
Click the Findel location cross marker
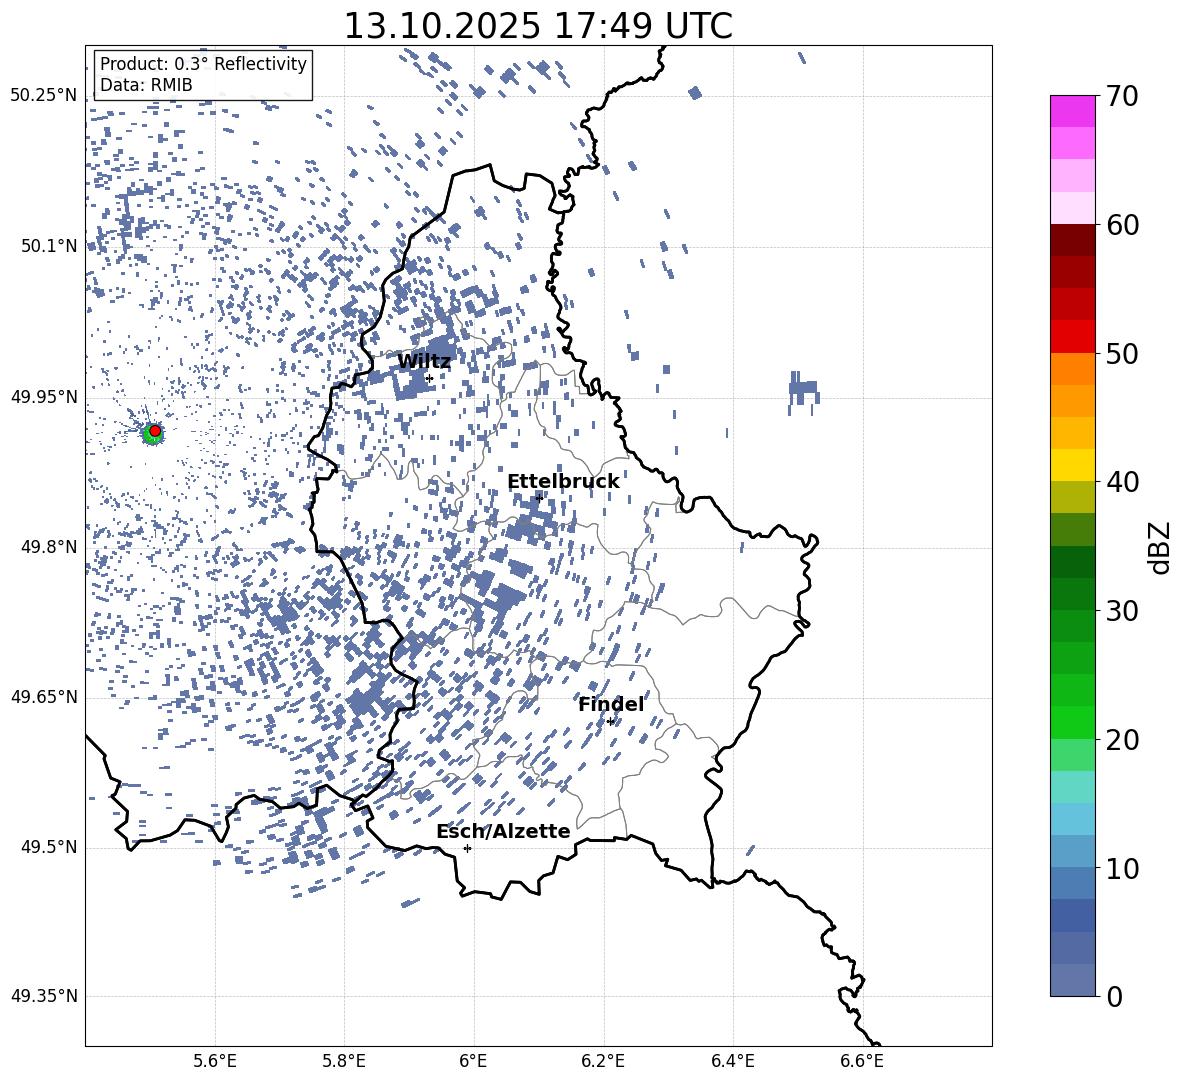pyautogui.click(x=610, y=721)
